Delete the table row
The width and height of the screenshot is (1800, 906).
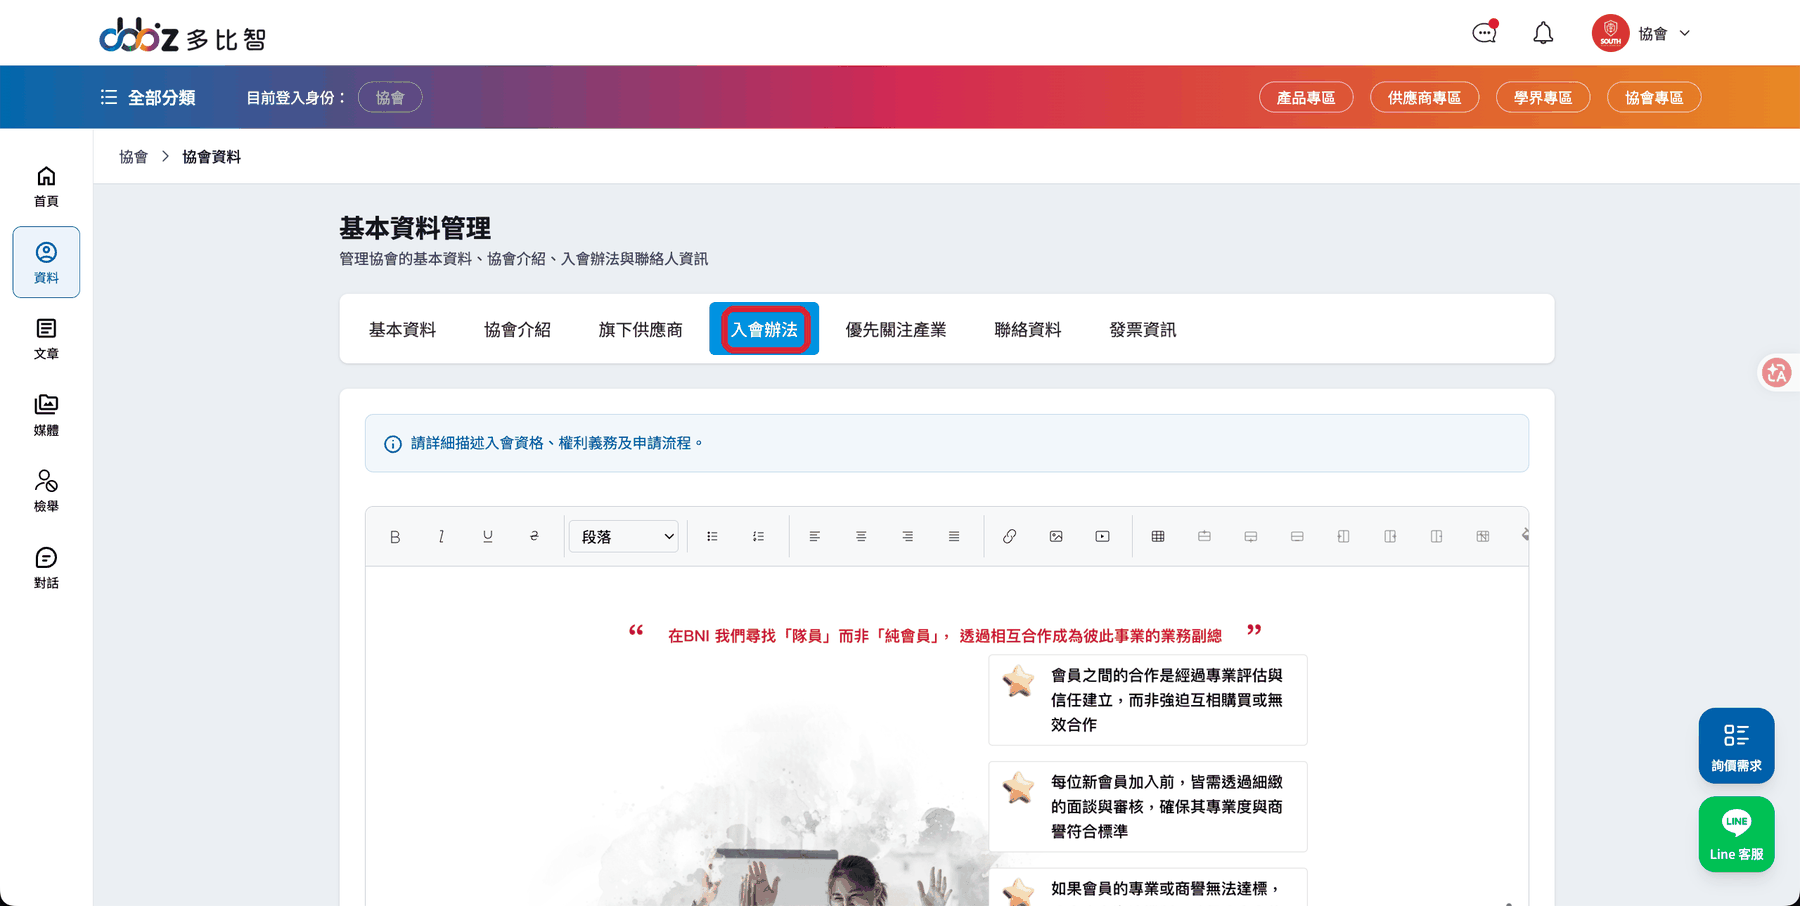click(1297, 537)
